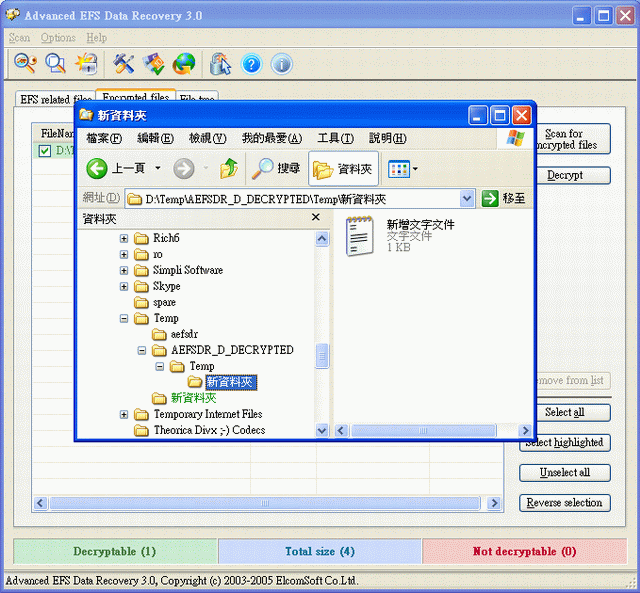Viewport: 640px width, 593px height.
Task: Click the Decrypt button
Action: click(x=572, y=175)
